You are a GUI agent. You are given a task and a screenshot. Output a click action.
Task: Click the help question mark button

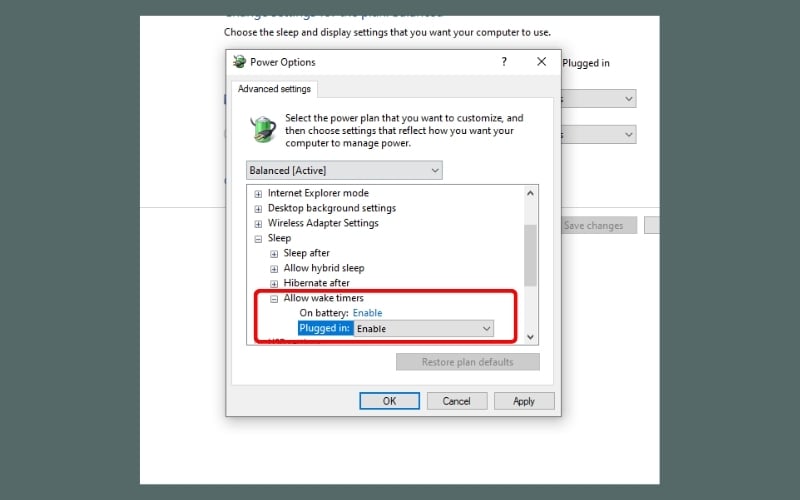click(x=503, y=62)
